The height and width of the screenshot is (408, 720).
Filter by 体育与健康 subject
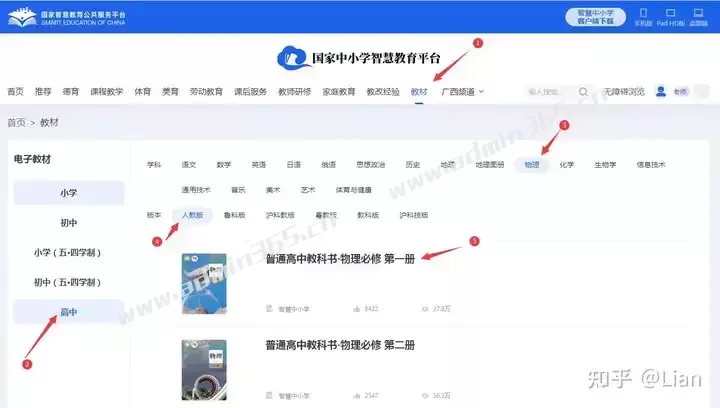pyautogui.click(x=353, y=190)
